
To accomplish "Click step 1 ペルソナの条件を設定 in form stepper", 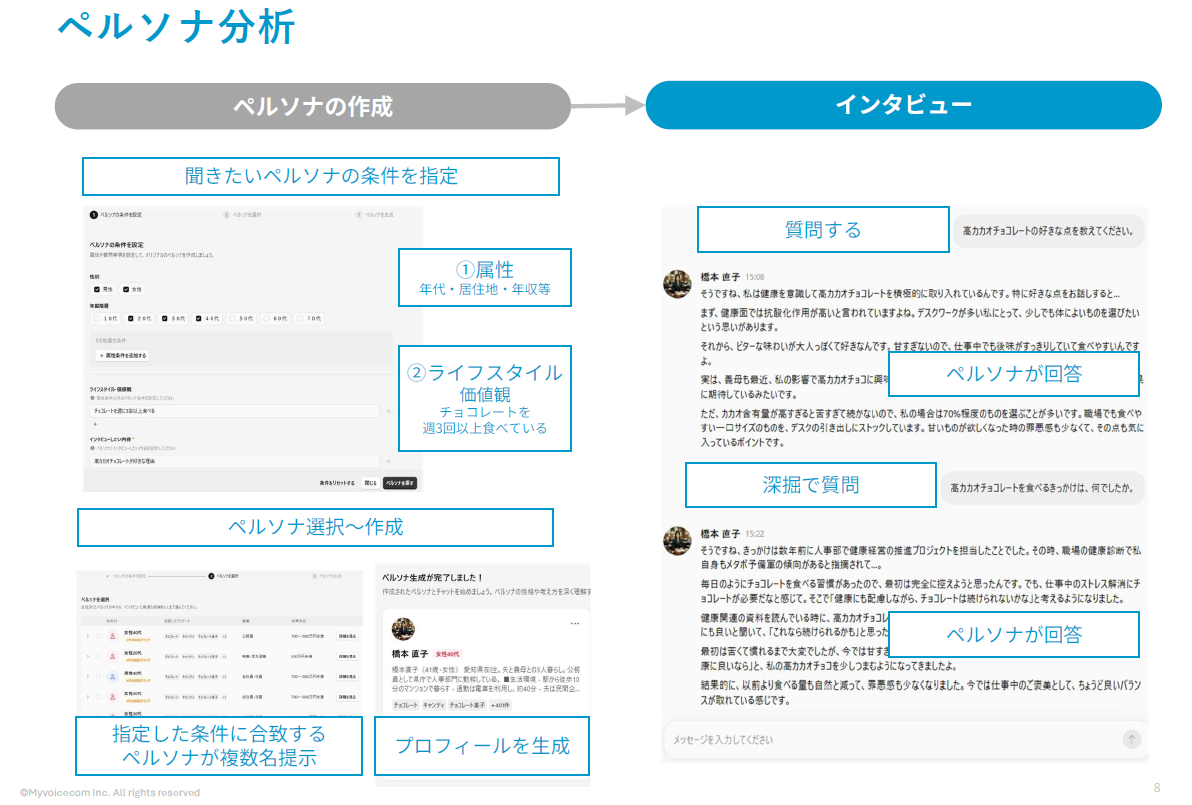I will click(116, 215).
